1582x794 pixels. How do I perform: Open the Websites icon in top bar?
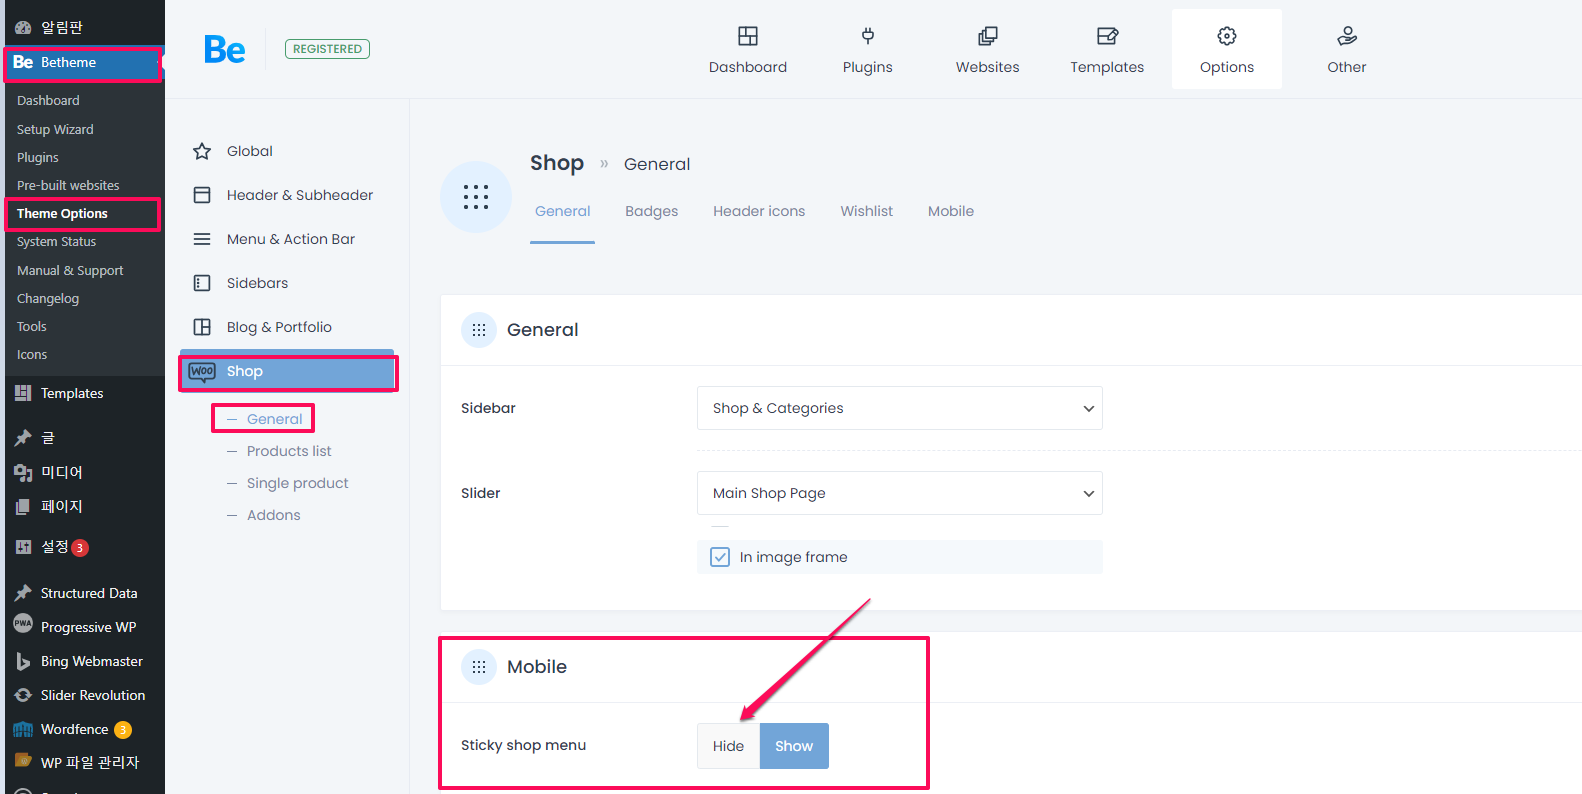pyautogui.click(x=987, y=37)
